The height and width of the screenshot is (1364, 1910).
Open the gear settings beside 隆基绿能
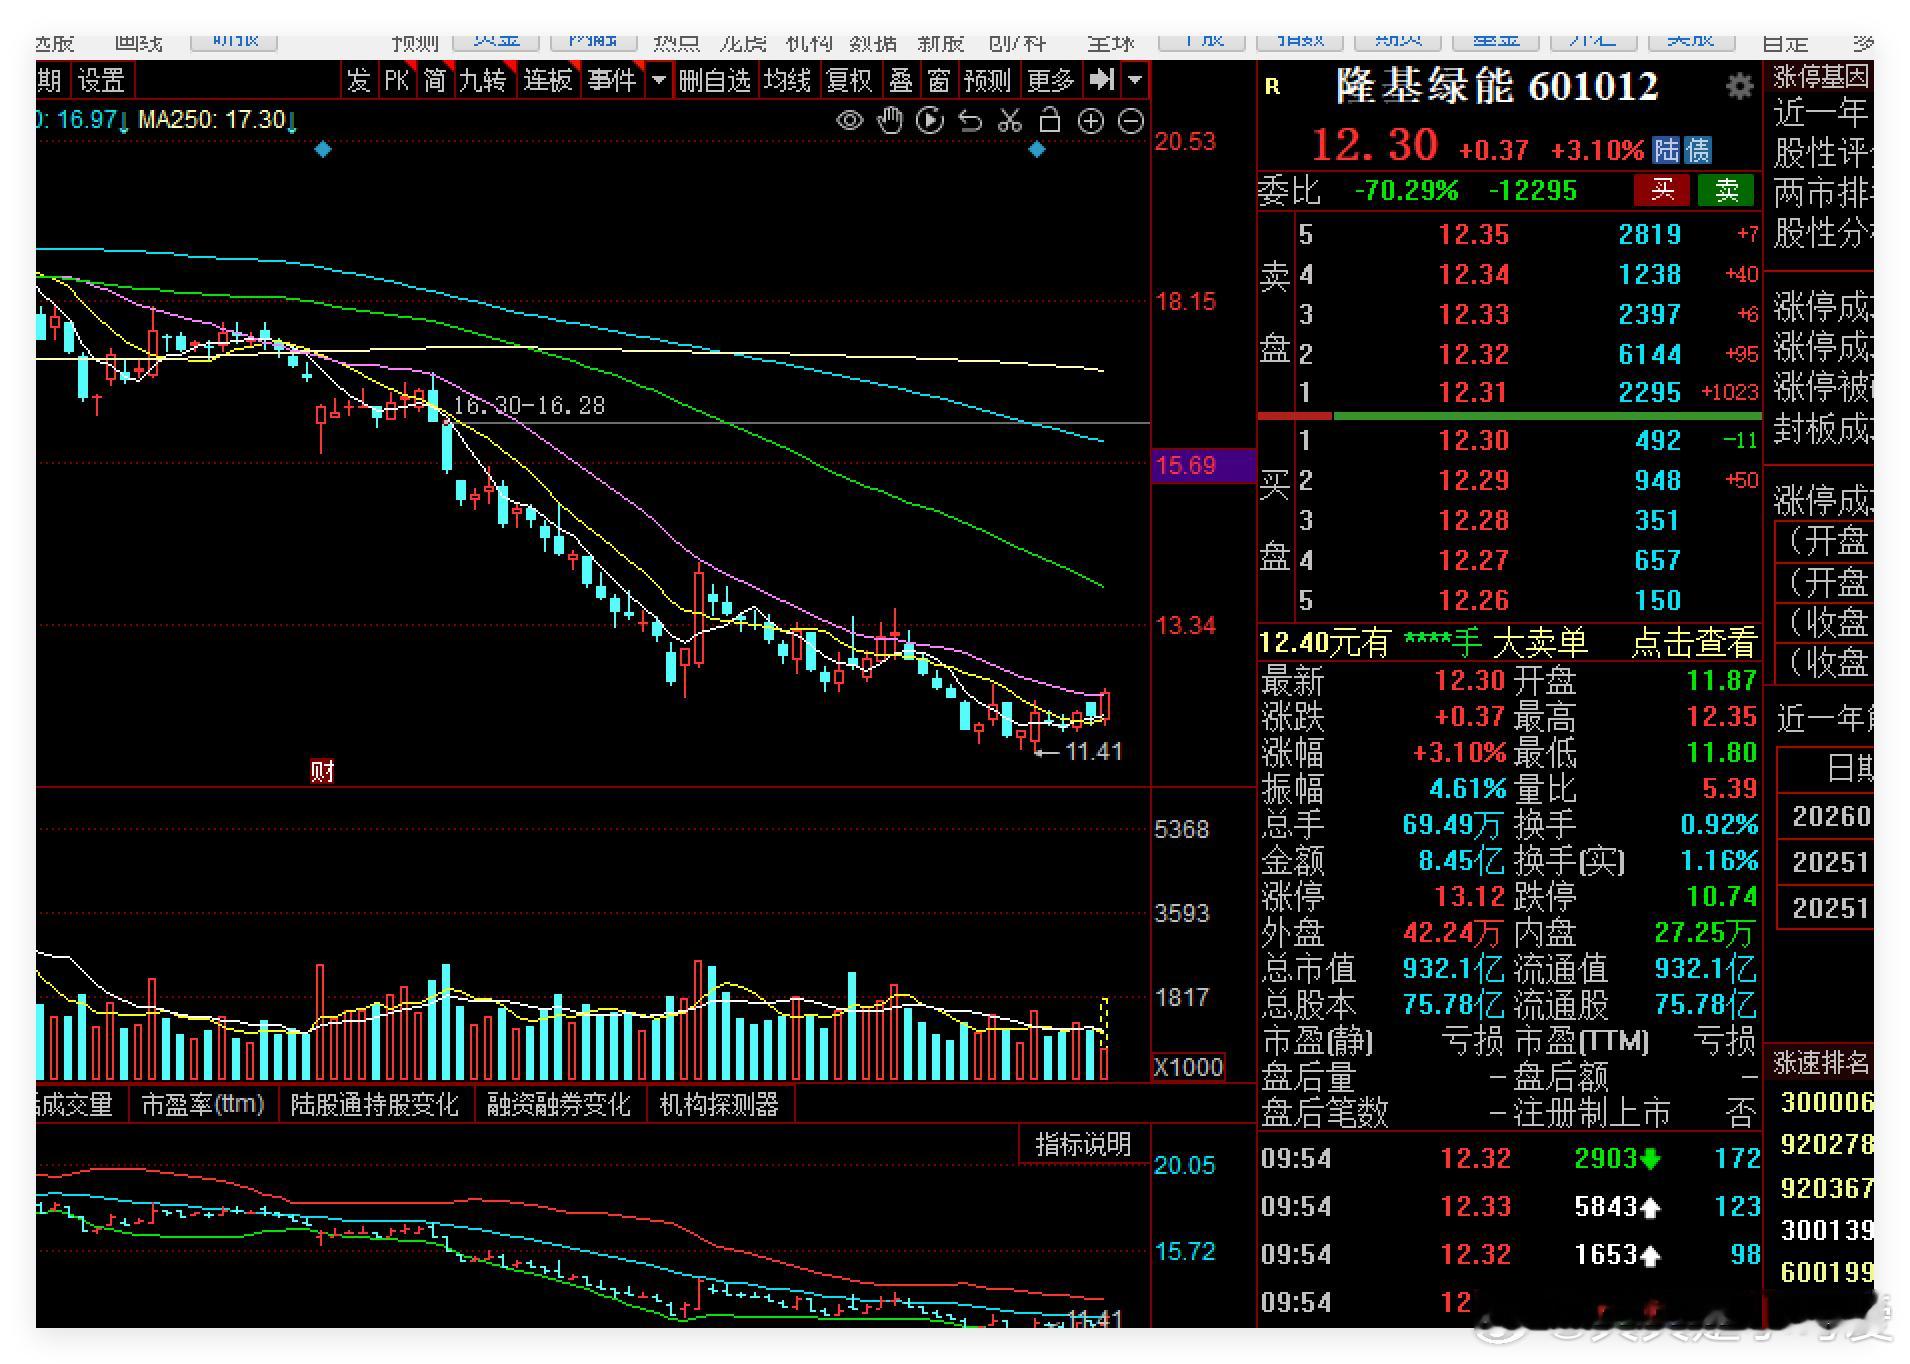1740,86
